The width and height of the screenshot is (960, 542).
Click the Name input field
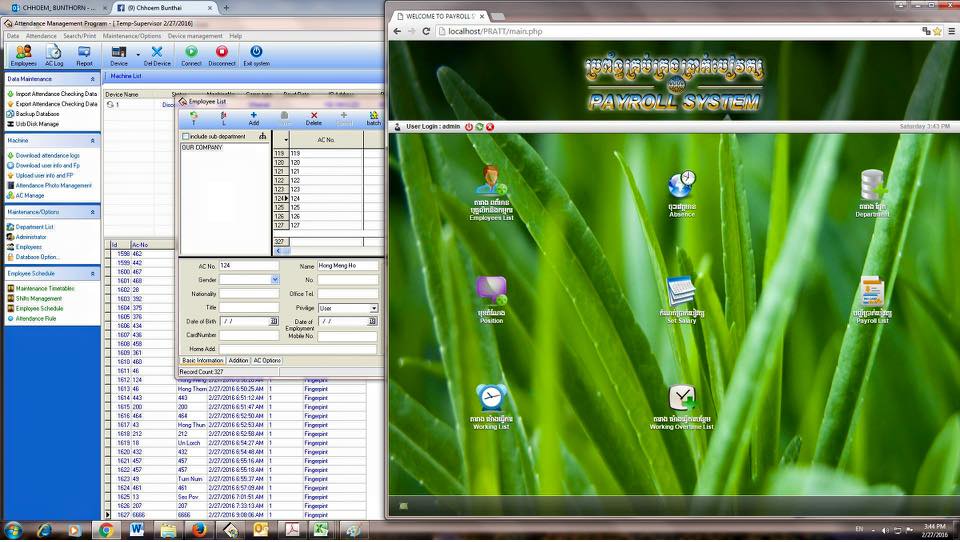pyautogui.click(x=347, y=266)
